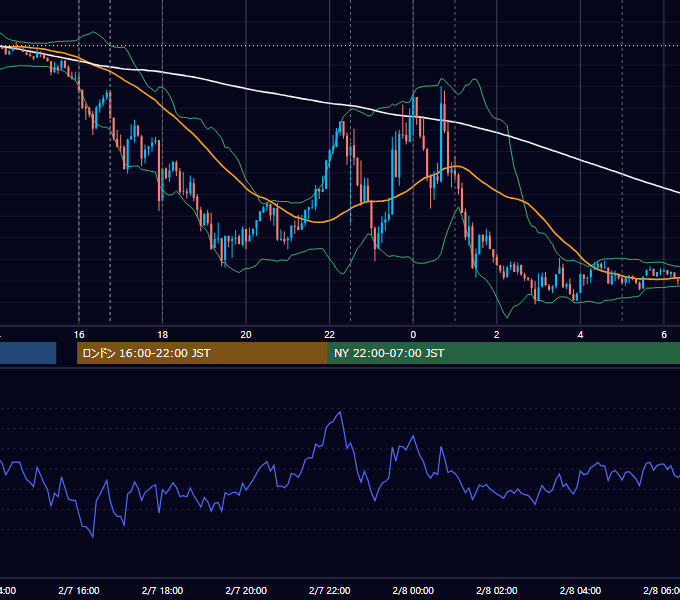The height and width of the screenshot is (600, 680).
Task: Click the 2/7 22:00 date label
Action: (x=330, y=590)
